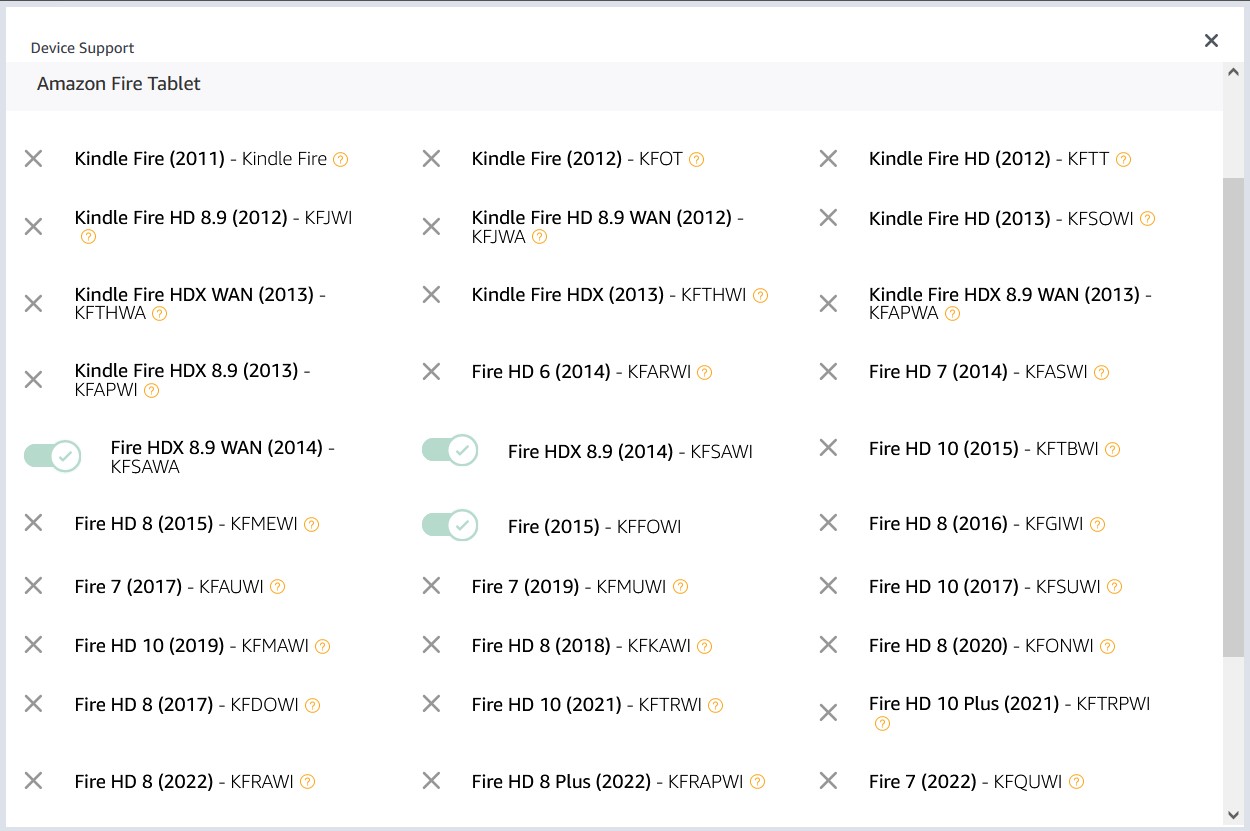Click help icon for Fire 7 (2017) KFAUWI
The width and height of the screenshot is (1250, 831).
coord(277,587)
